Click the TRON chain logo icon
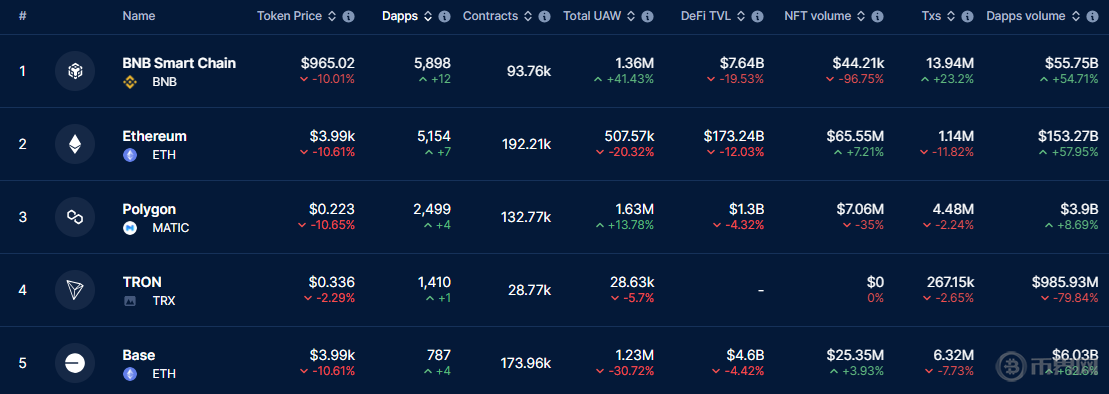The width and height of the screenshot is (1109, 394). pos(75,290)
